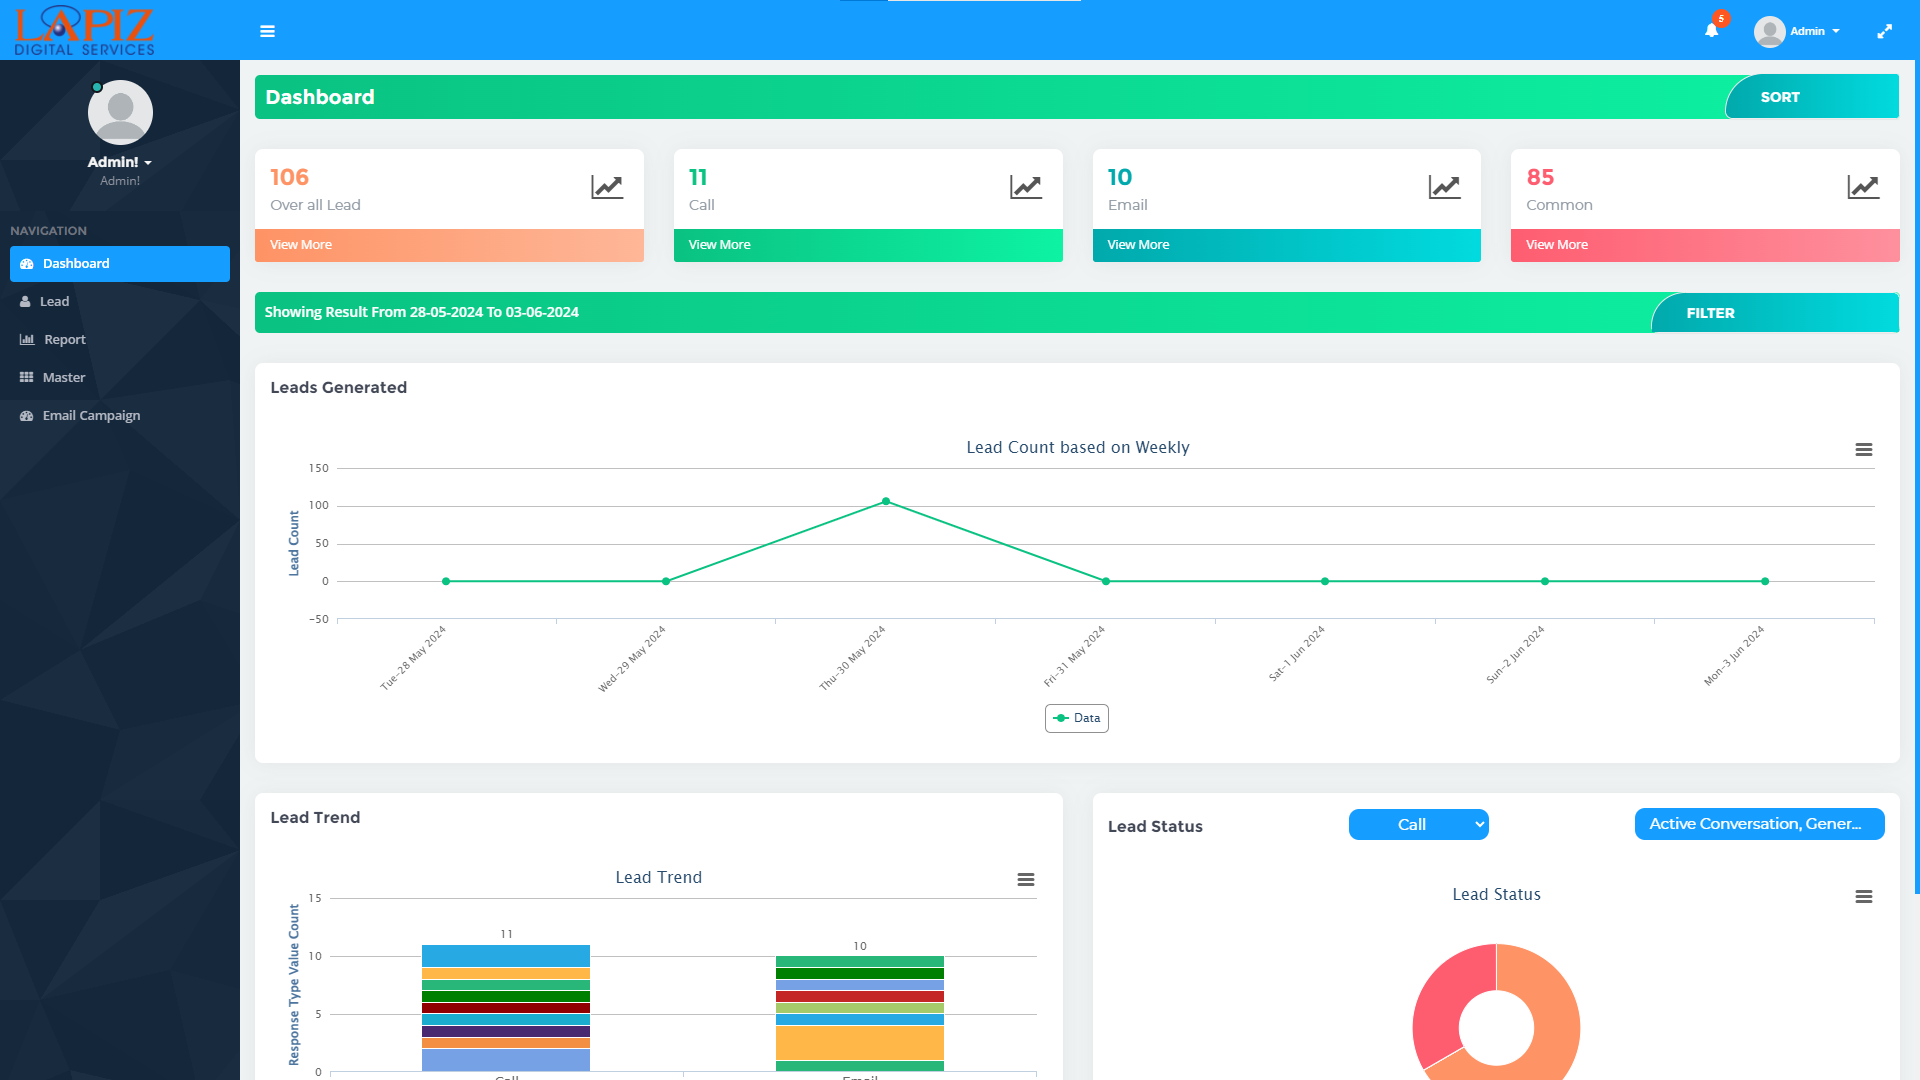
Task: Click the Lapiz Digital Services logo
Action: (85, 30)
